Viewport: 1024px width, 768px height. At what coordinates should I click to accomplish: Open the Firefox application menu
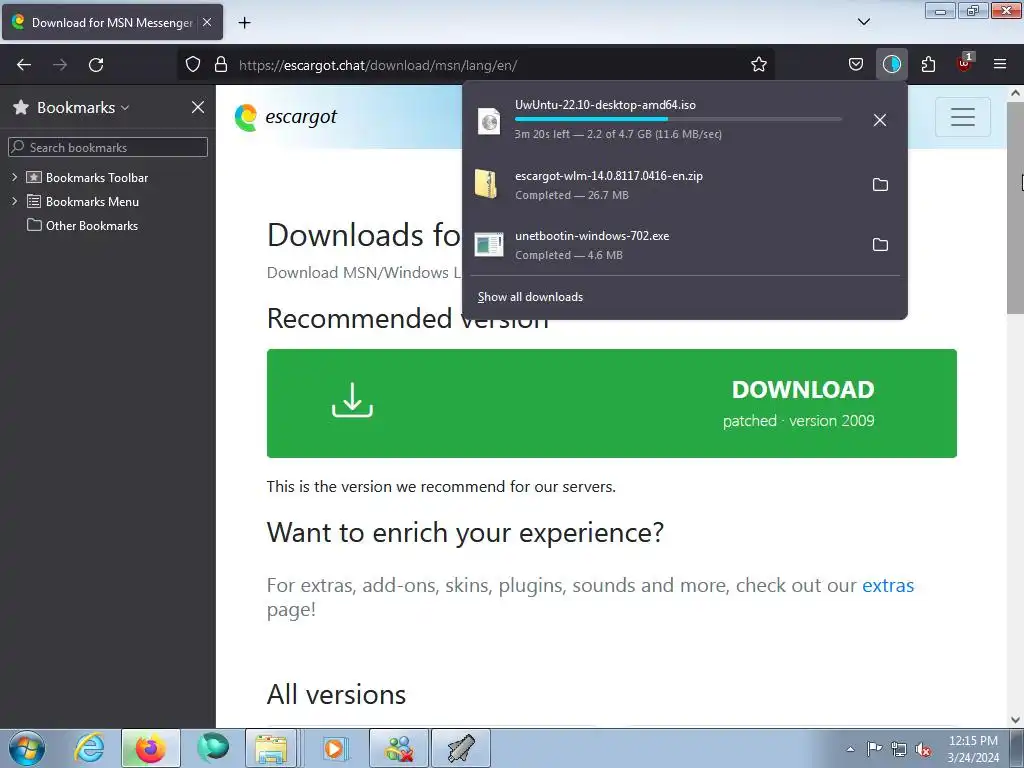[999, 65]
